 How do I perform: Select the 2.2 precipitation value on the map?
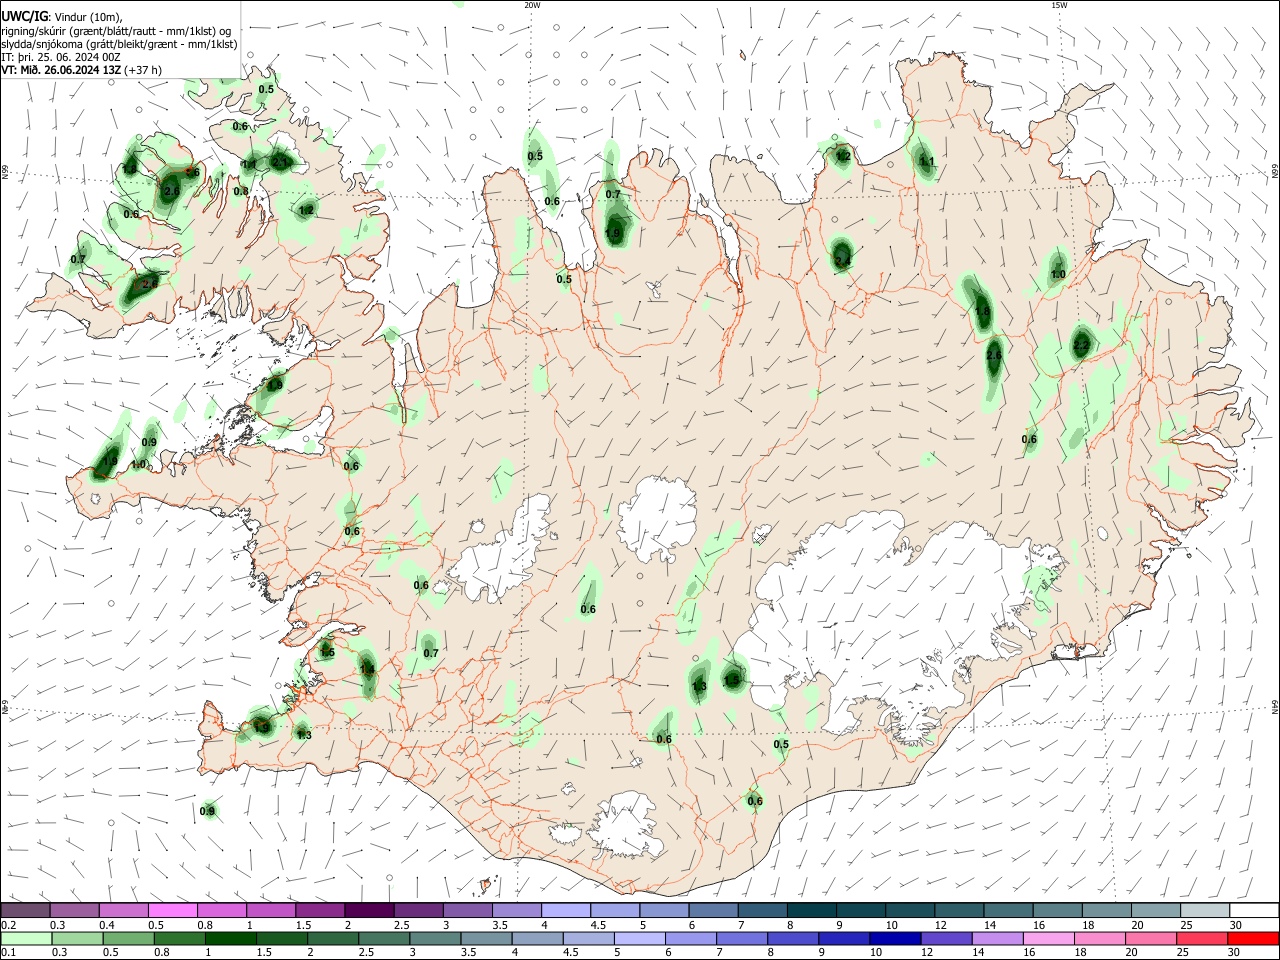coord(1081,347)
